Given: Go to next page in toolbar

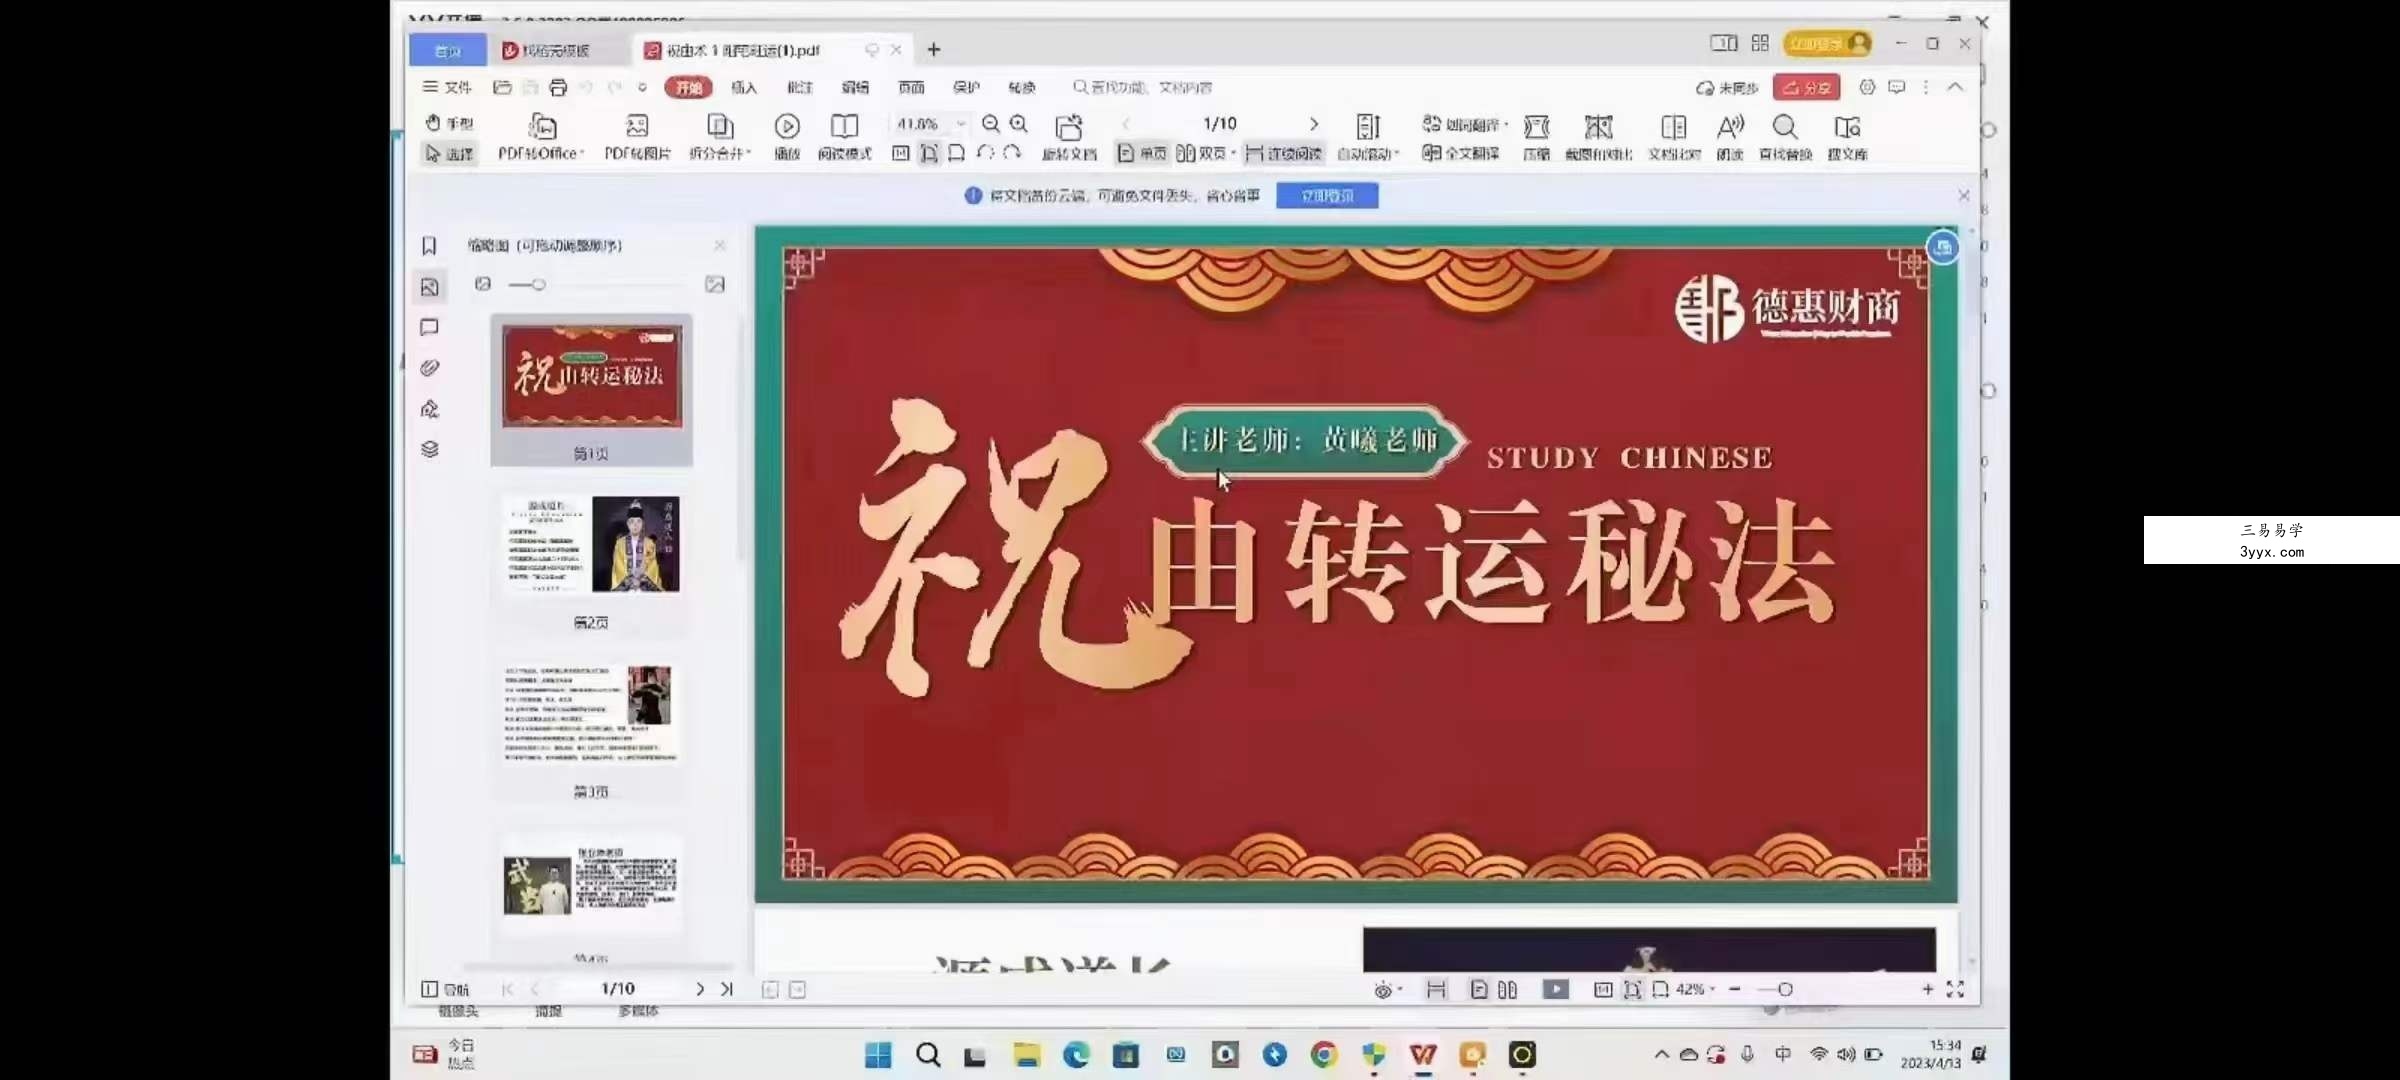Looking at the screenshot, I should pos(1314,123).
